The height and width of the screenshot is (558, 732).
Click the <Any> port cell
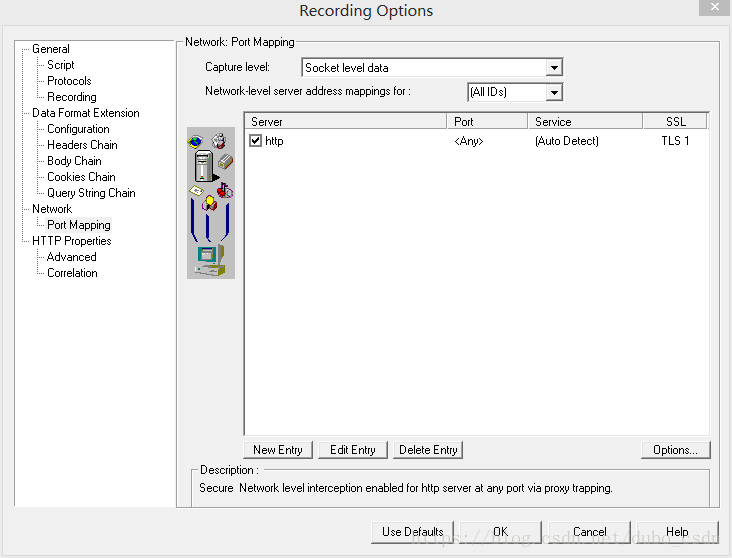[469, 141]
